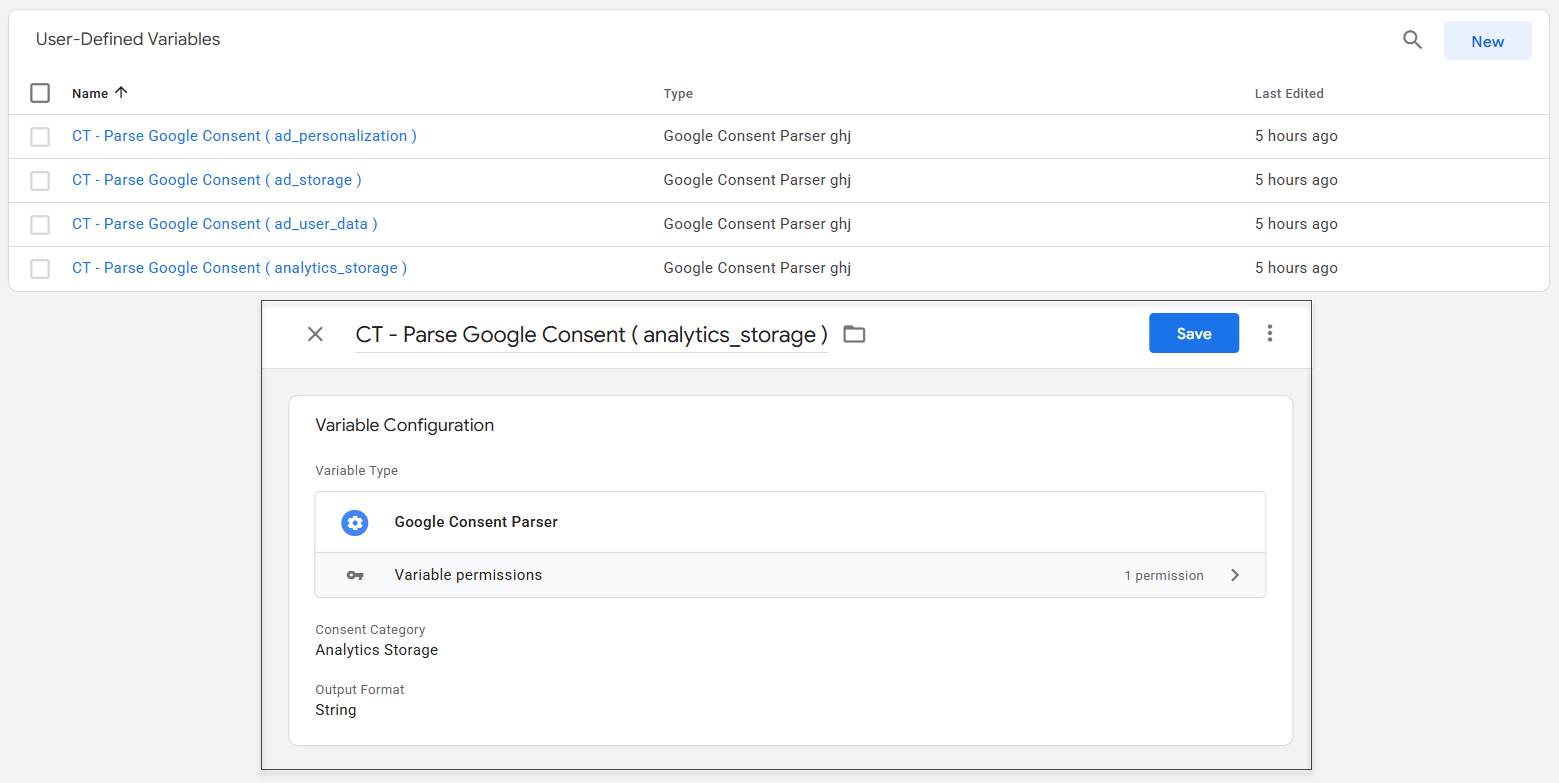Click the key icon for variable permissions
This screenshot has height=783, width=1559.
(x=354, y=575)
